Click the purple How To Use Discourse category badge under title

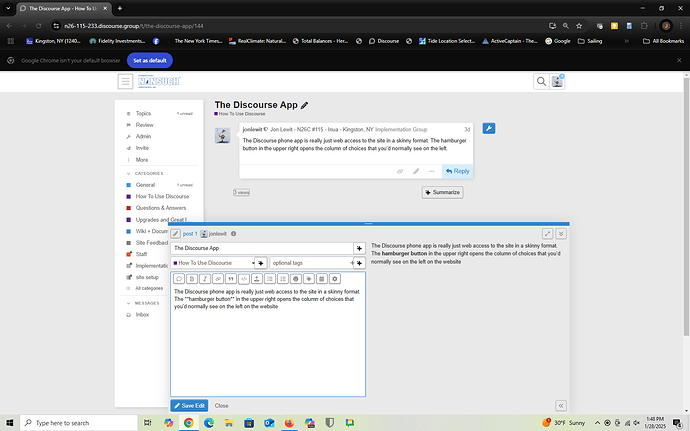240,114
